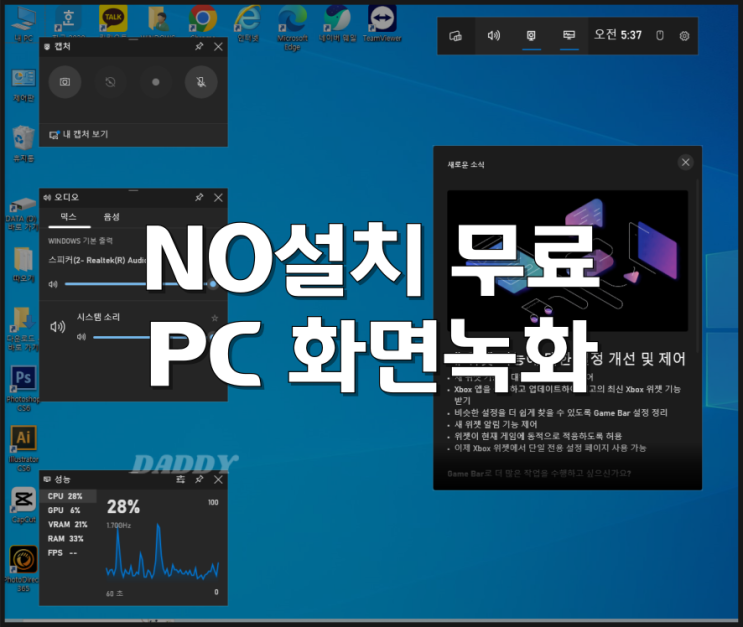Adjust the 시스템 소리 volume slider
The width and height of the screenshot is (743, 627).
(154, 337)
